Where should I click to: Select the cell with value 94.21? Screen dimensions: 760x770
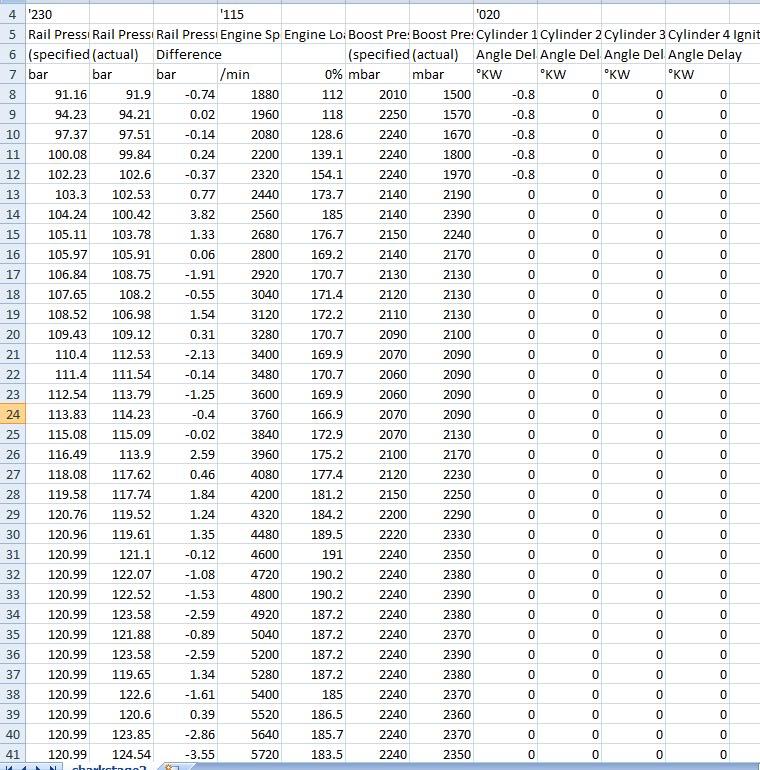tap(121, 114)
